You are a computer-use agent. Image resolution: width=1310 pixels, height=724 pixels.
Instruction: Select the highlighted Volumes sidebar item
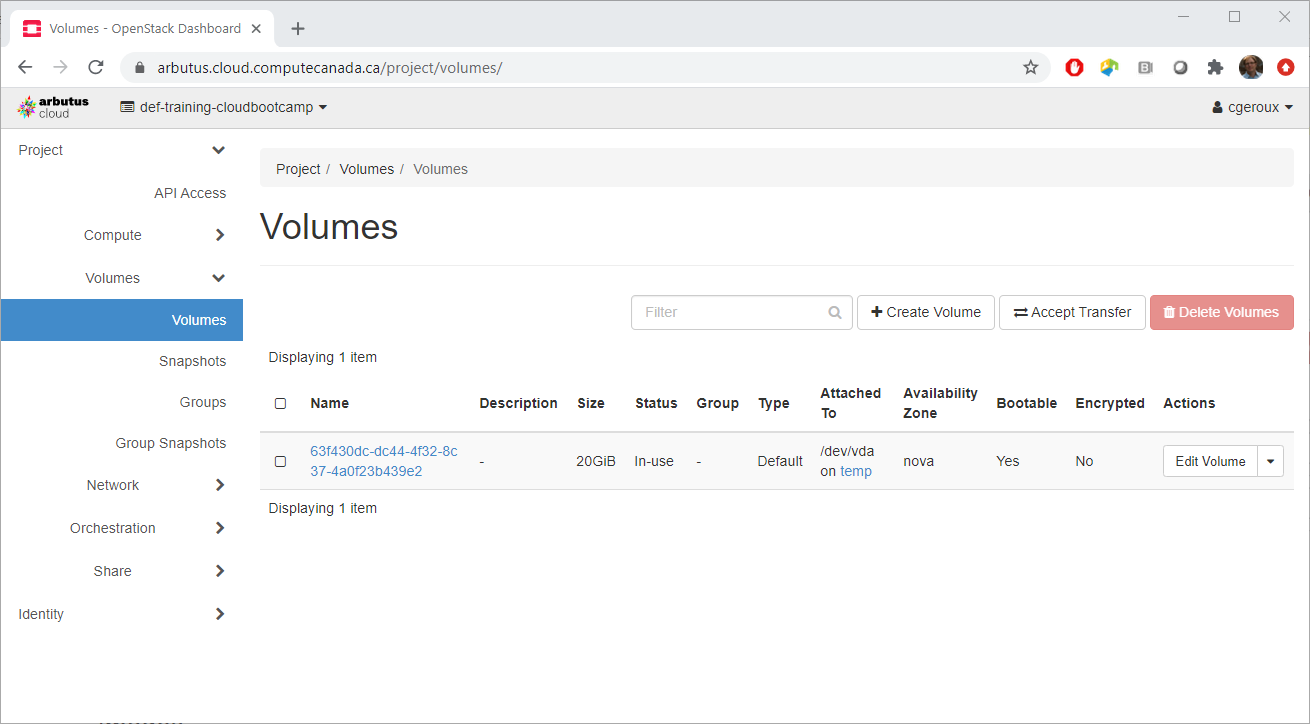point(121,320)
